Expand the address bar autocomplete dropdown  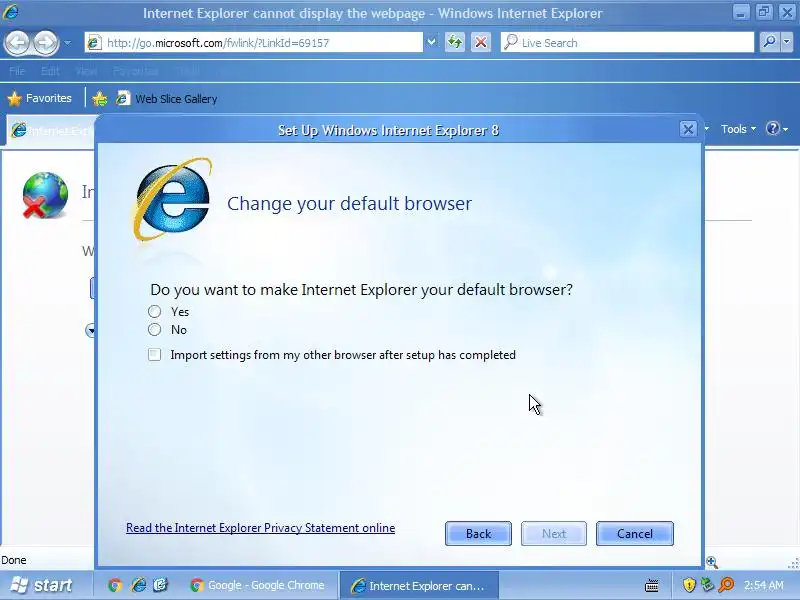[x=432, y=42]
